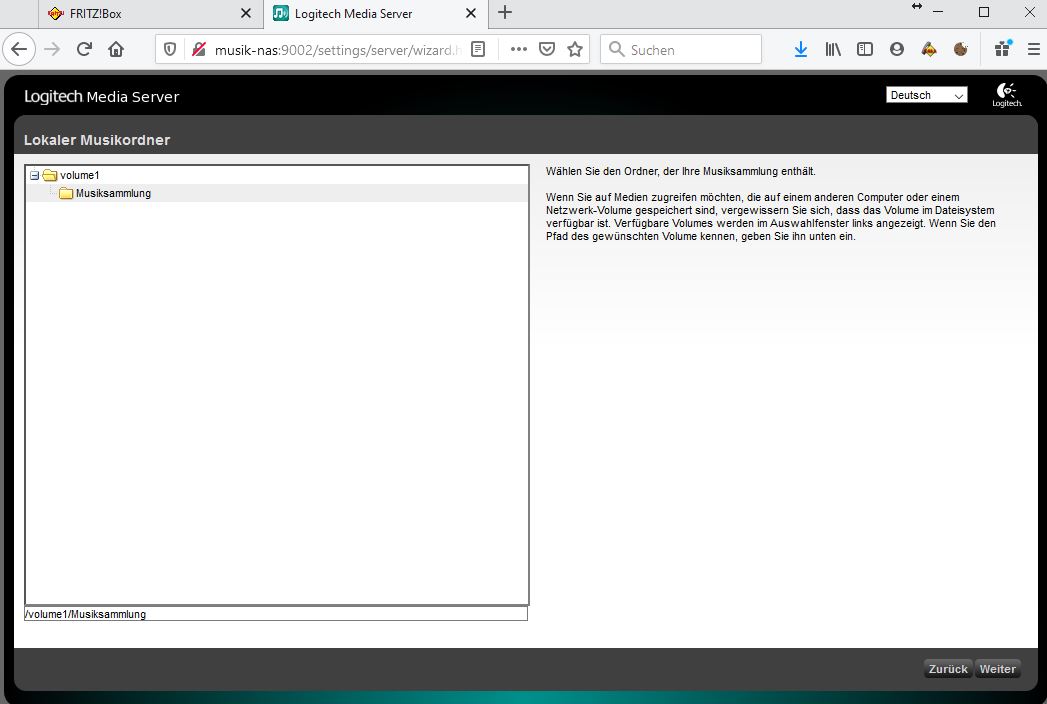Switch to the FRITZ!Box tab
This screenshot has height=704, width=1047.
tap(151, 14)
